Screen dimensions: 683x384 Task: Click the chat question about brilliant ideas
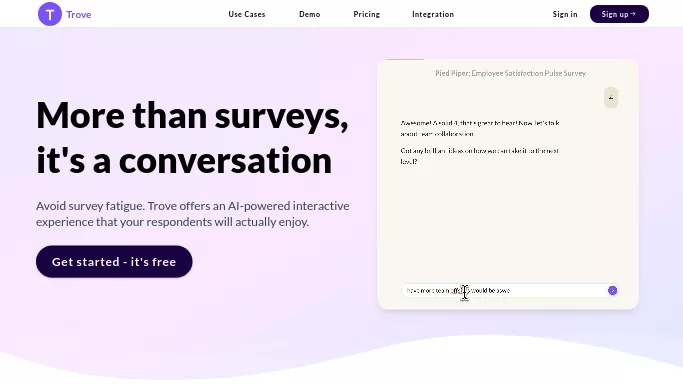480,156
